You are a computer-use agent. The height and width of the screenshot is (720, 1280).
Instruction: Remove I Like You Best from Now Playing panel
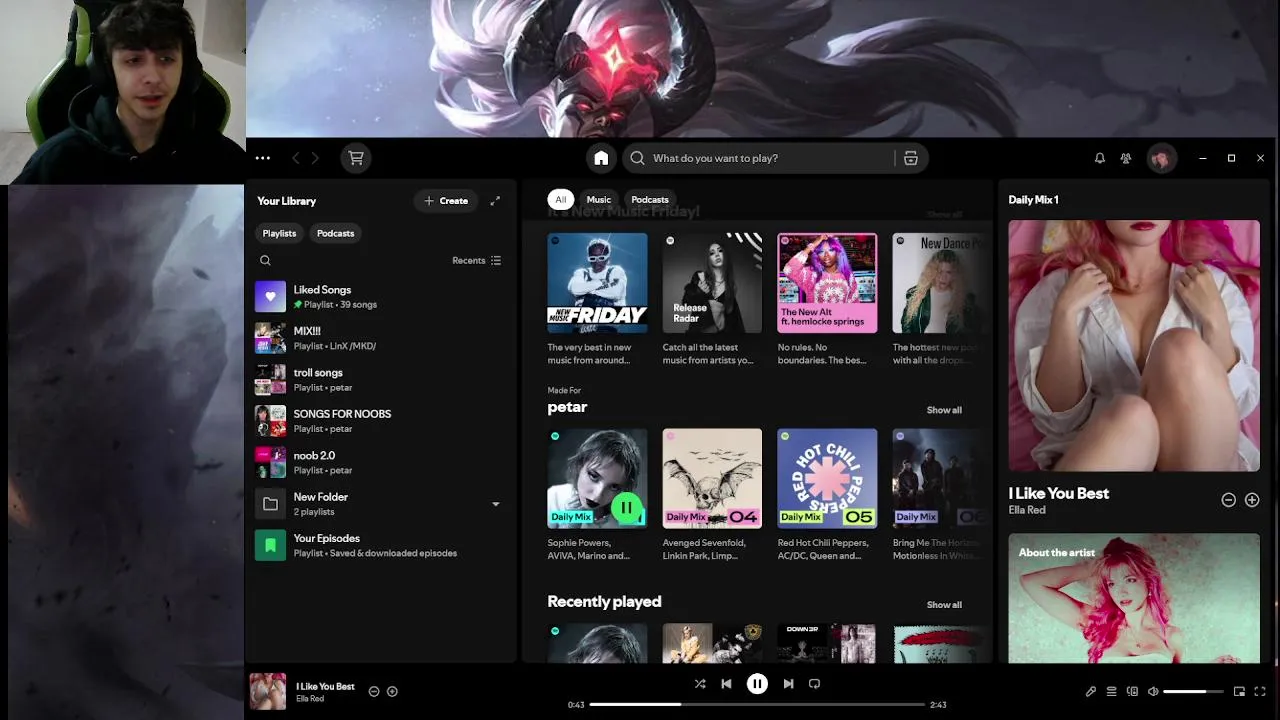click(1228, 499)
